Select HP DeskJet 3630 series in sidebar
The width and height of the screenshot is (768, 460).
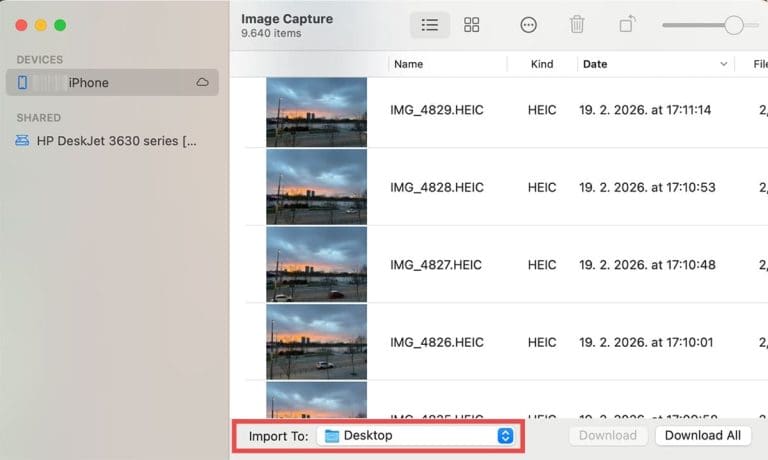(112, 141)
